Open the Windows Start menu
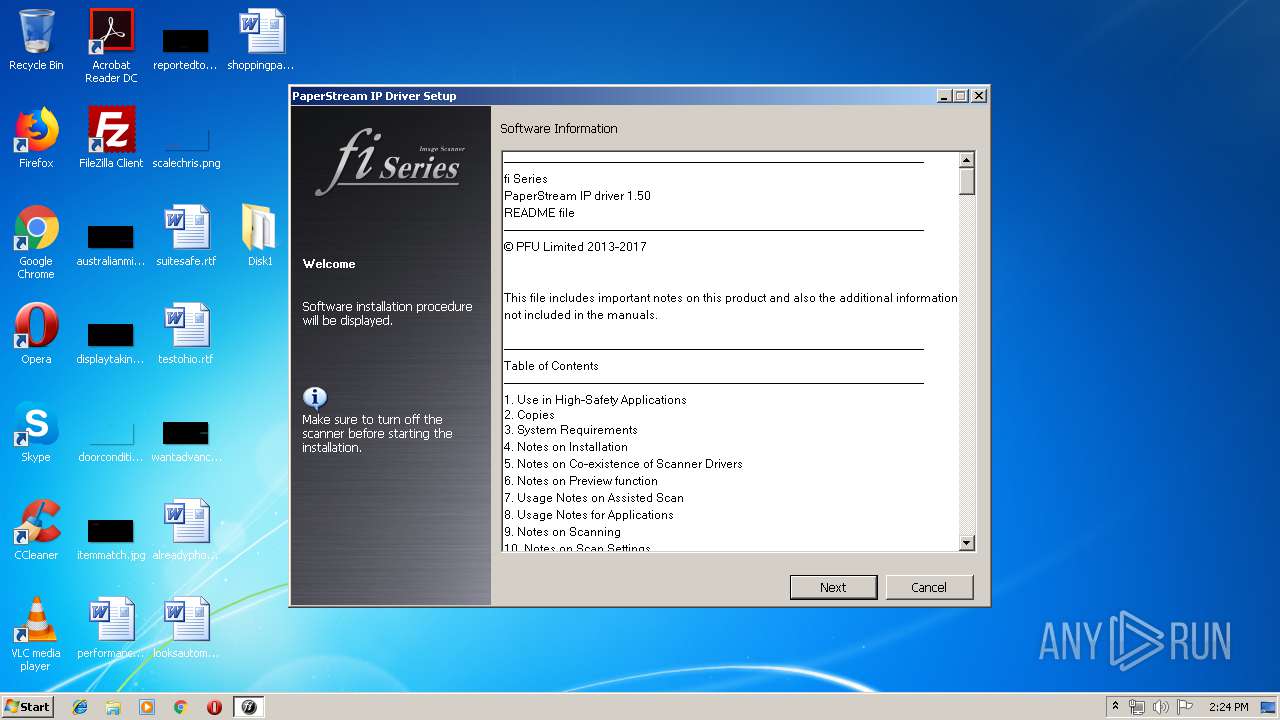This screenshot has width=1280, height=720. tap(28, 706)
